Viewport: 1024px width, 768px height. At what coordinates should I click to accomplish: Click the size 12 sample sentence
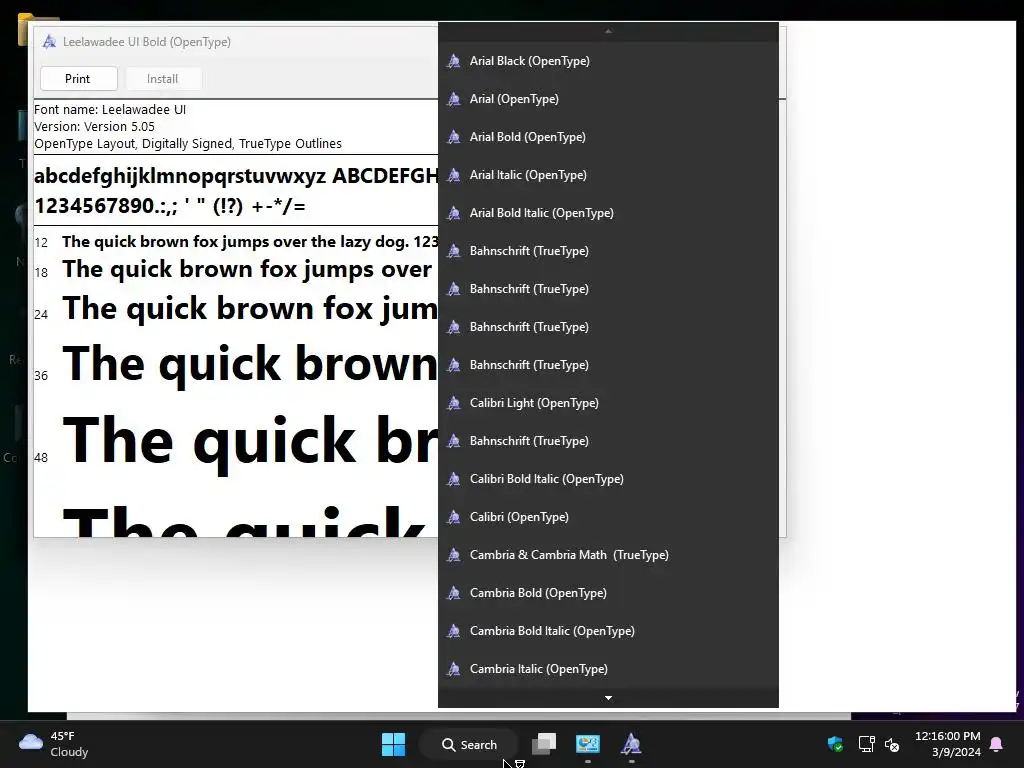pos(250,242)
